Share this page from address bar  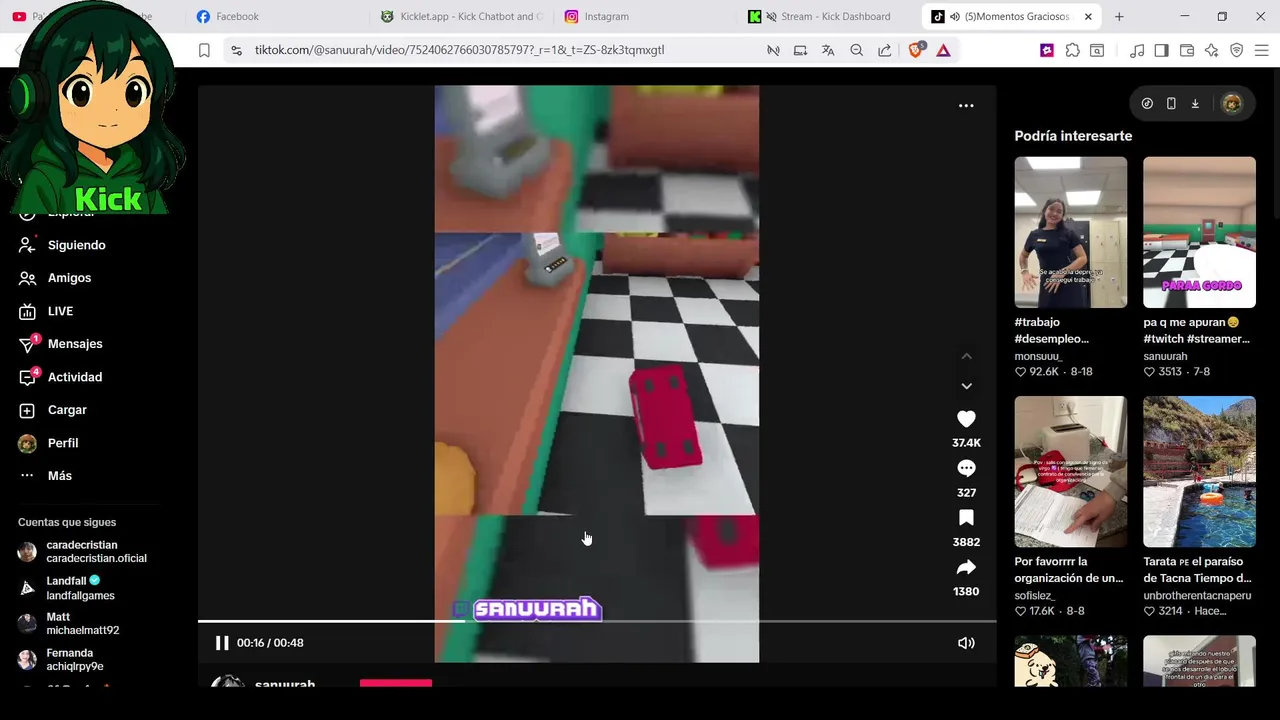[x=885, y=50]
